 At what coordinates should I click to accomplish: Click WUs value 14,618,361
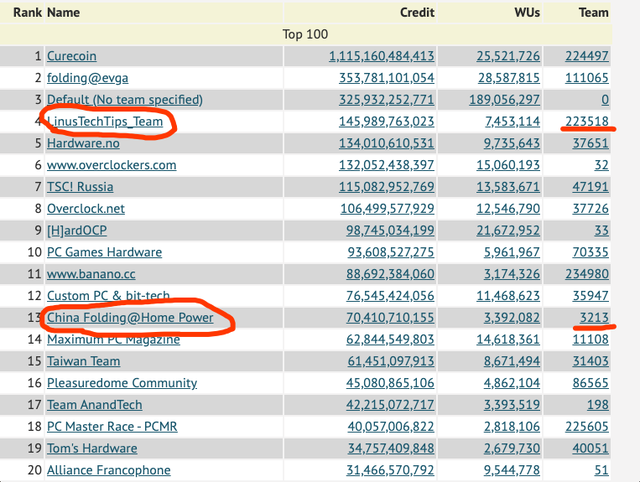pos(508,339)
